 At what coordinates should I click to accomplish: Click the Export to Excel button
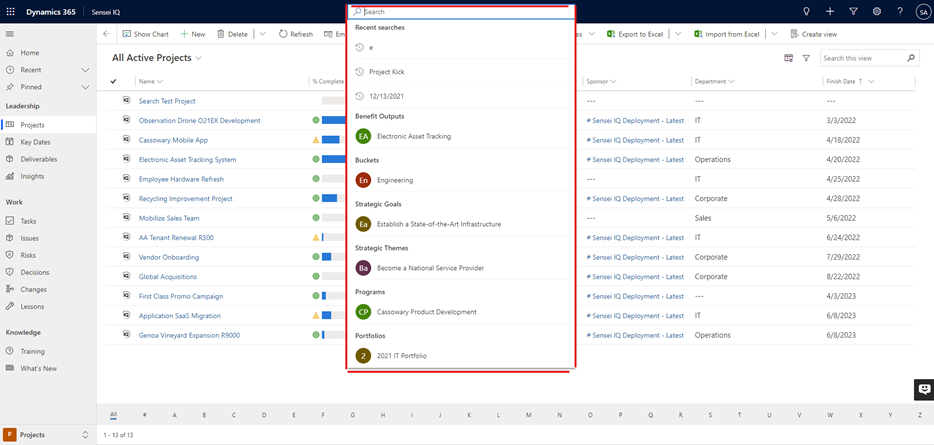635,34
